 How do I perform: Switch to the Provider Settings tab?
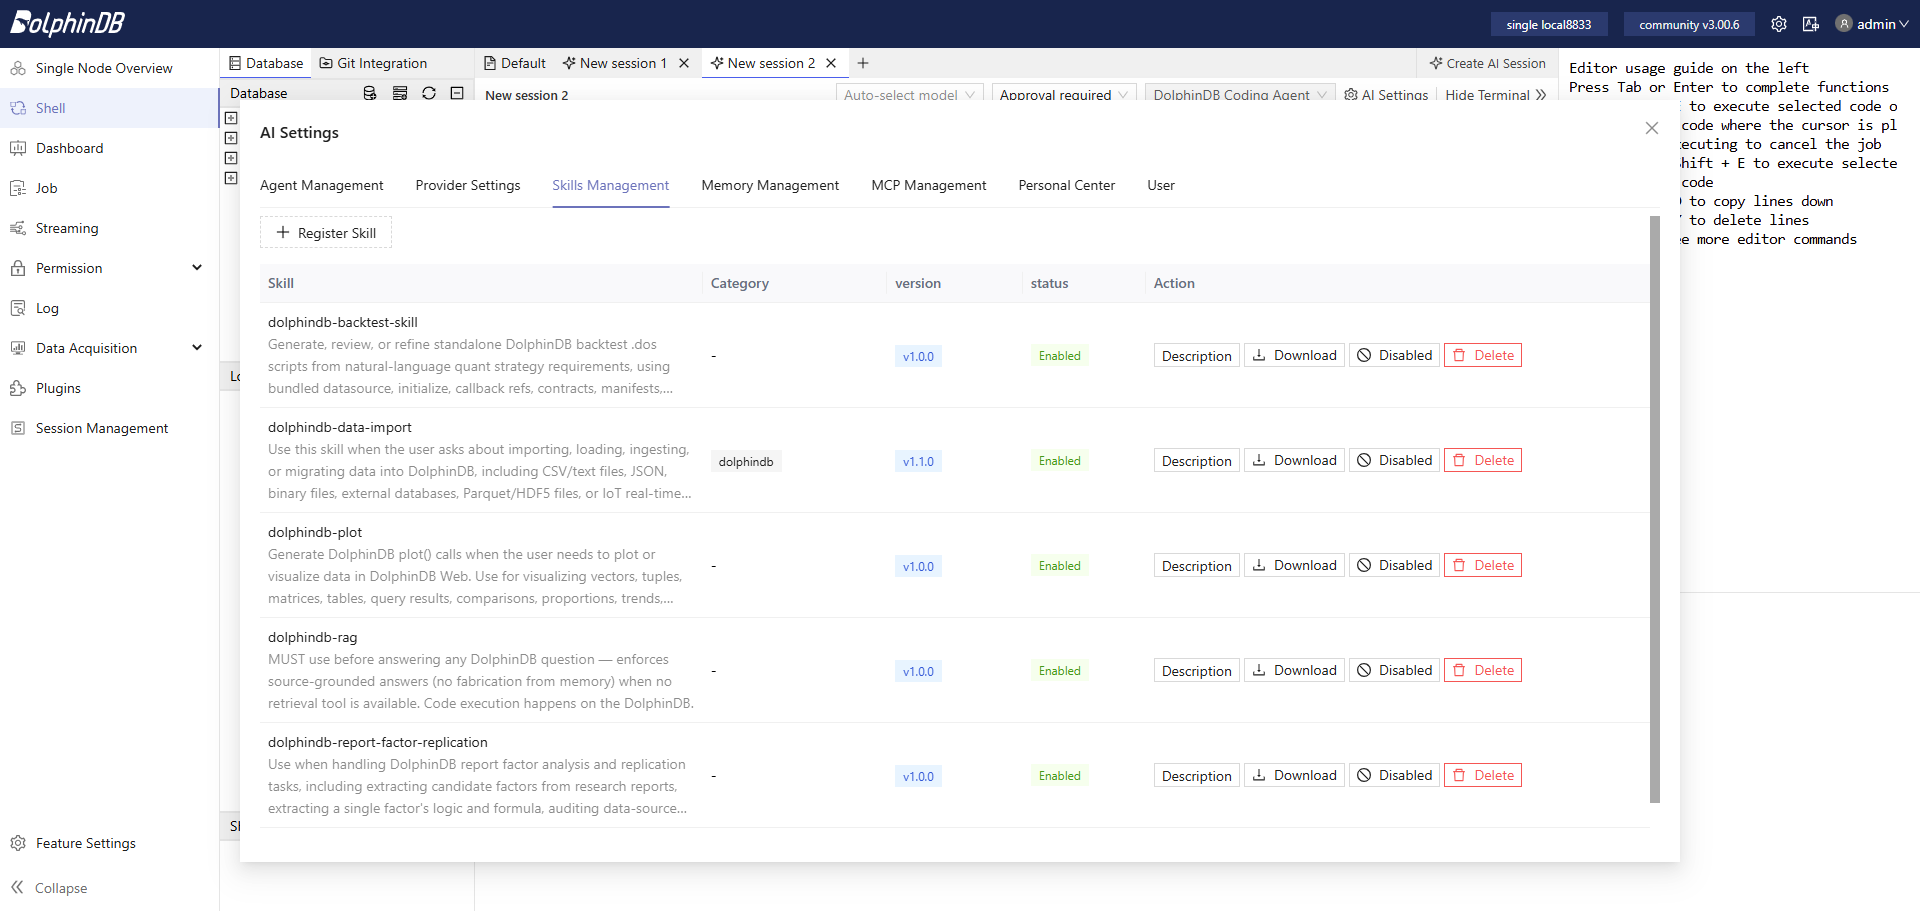pos(468,185)
